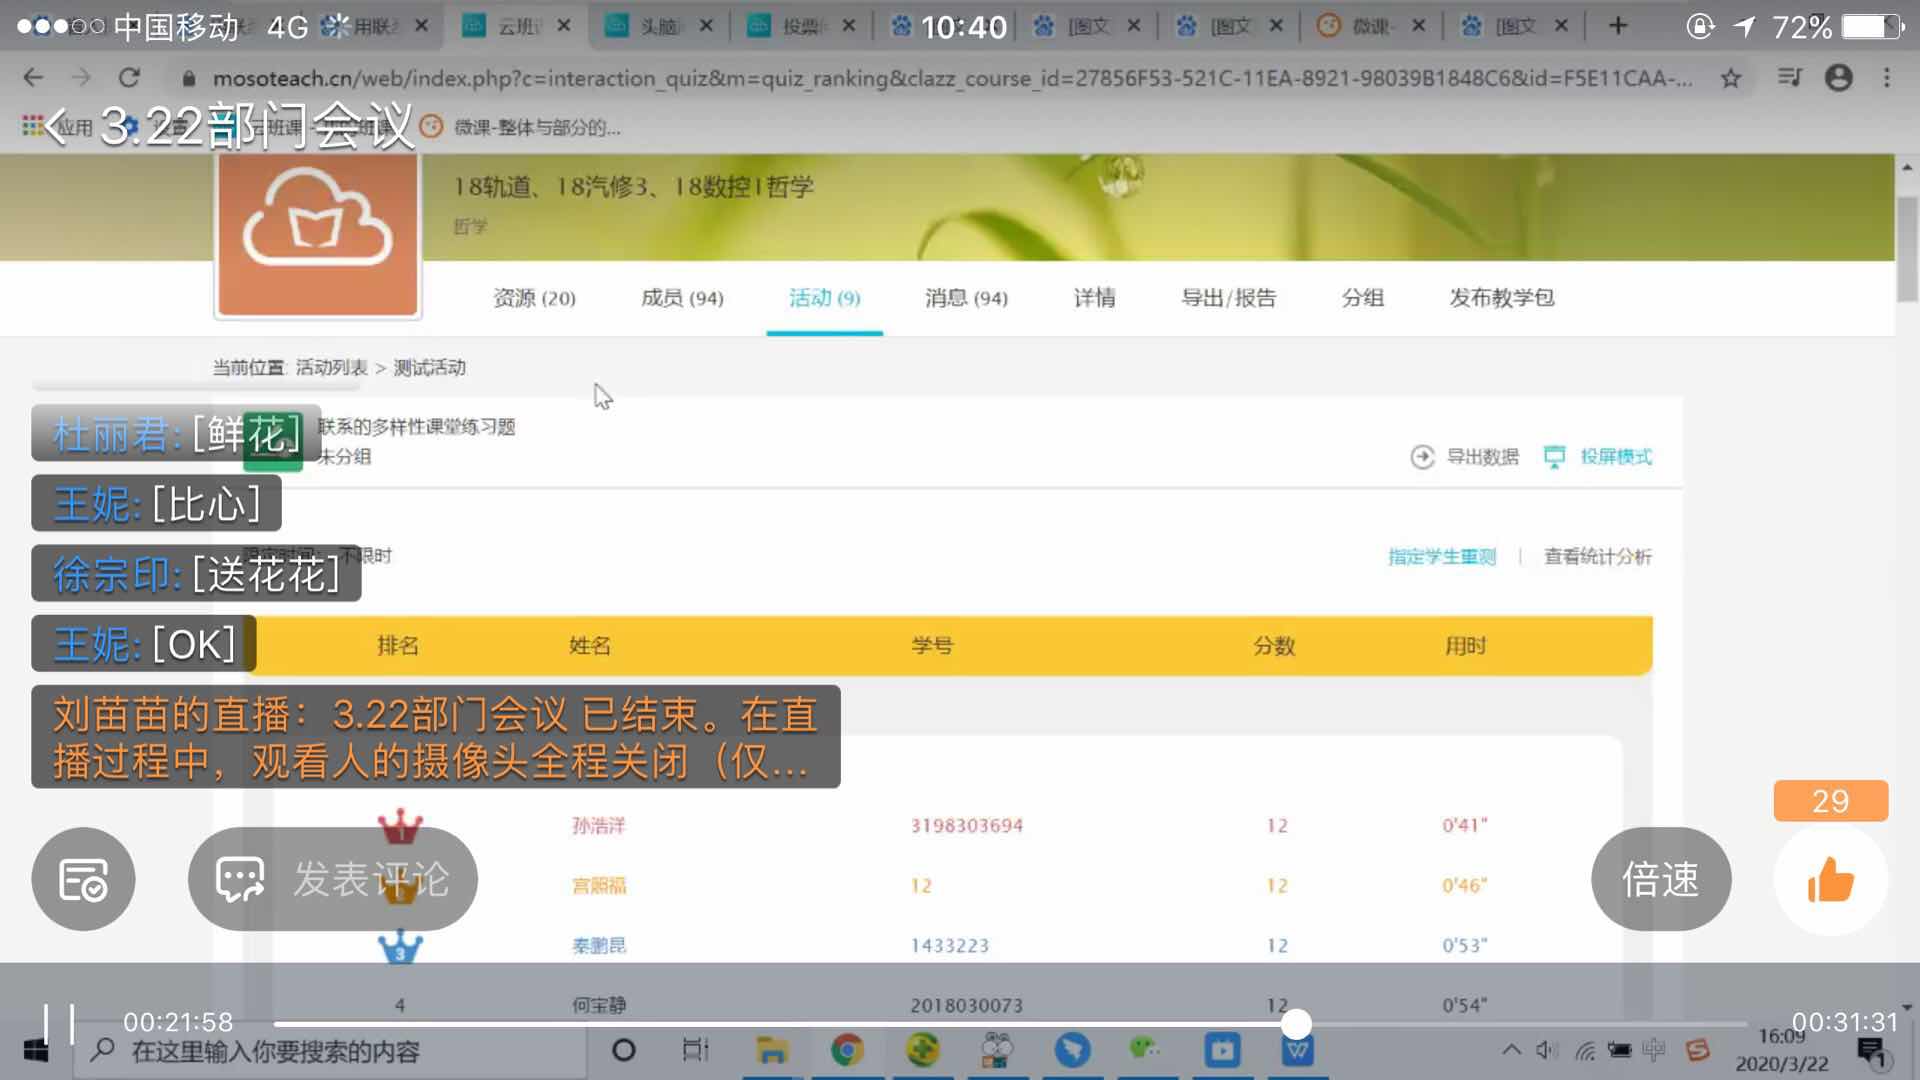
Task: Open the Sogou input tray icon
Action: 1697,1050
